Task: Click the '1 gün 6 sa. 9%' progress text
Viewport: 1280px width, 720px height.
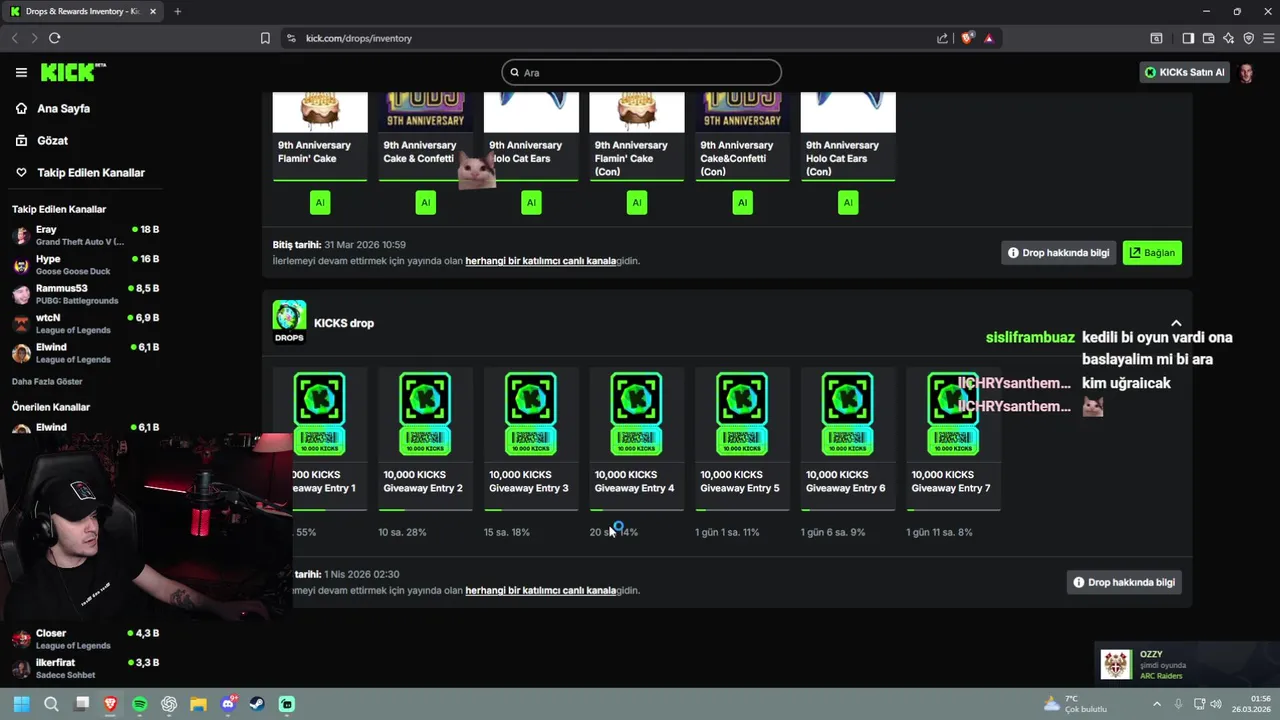Action: coord(833,532)
